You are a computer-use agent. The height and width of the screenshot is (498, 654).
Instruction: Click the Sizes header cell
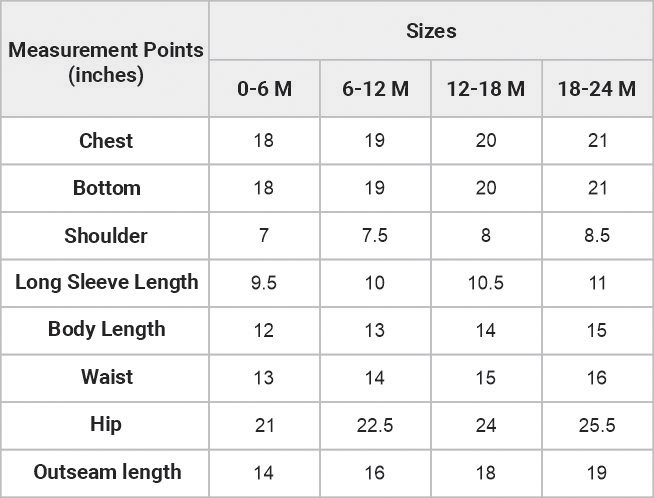431,30
